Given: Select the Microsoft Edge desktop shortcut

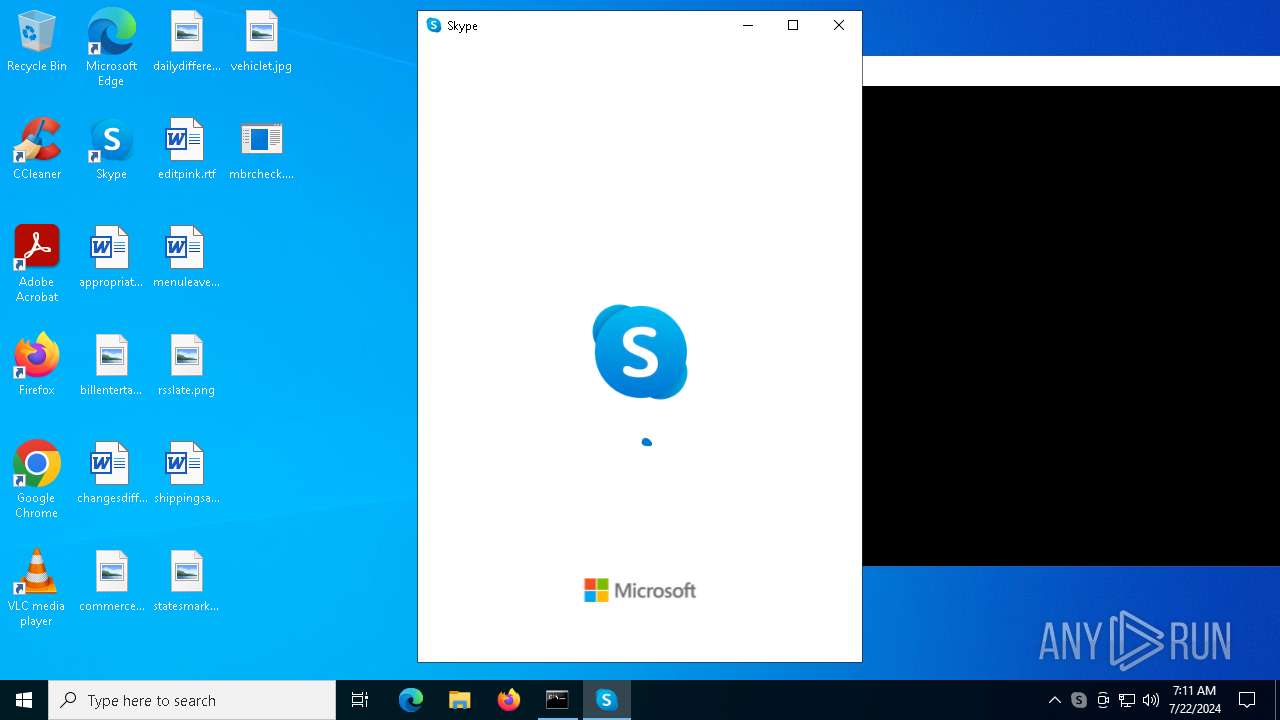Looking at the screenshot, I should coord(111,48).
